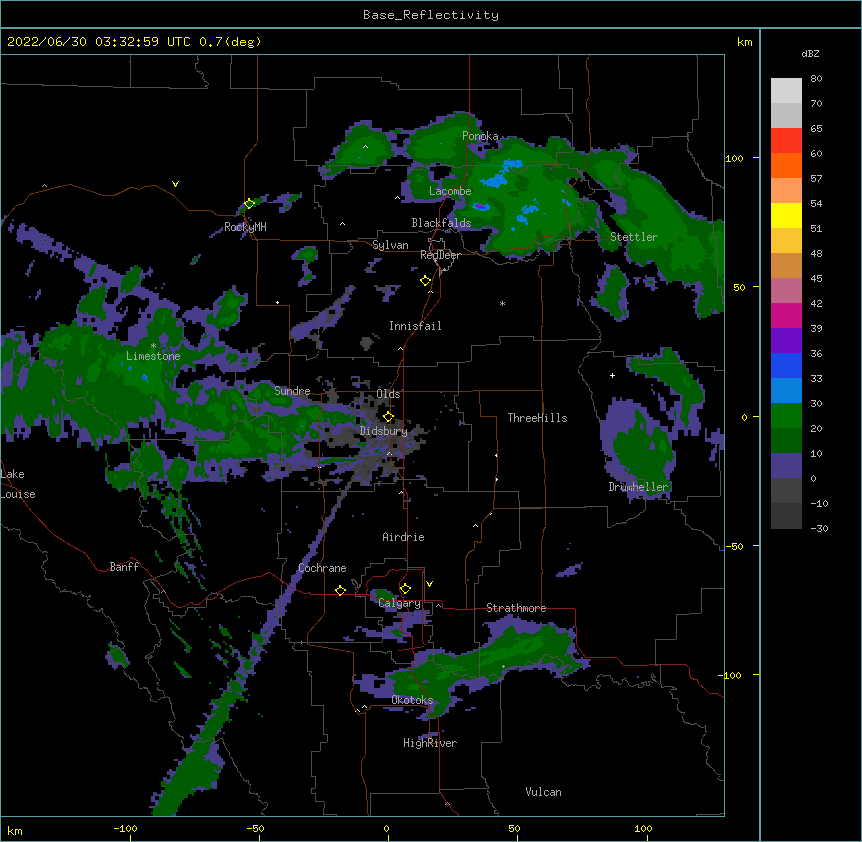Click the RedDeer city label
Image resolution: width=862 pixels, height=842 pixels.
pos(440,255)
